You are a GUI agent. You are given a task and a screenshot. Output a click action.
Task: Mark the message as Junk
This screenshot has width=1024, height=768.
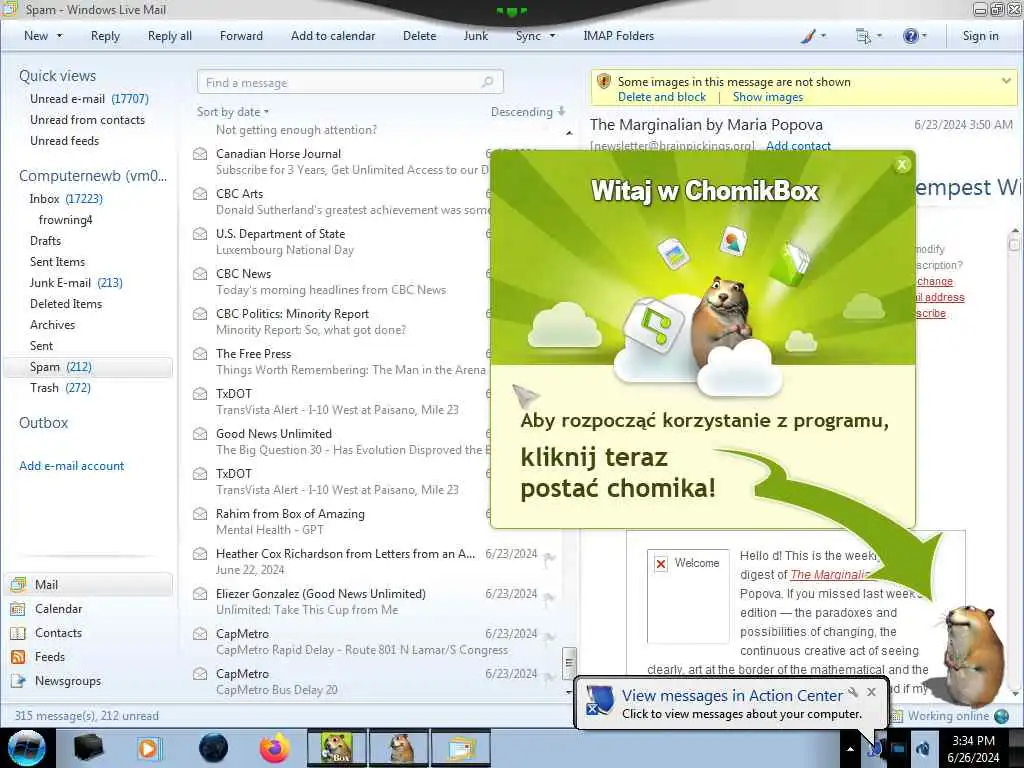click(x=475, y=36)
